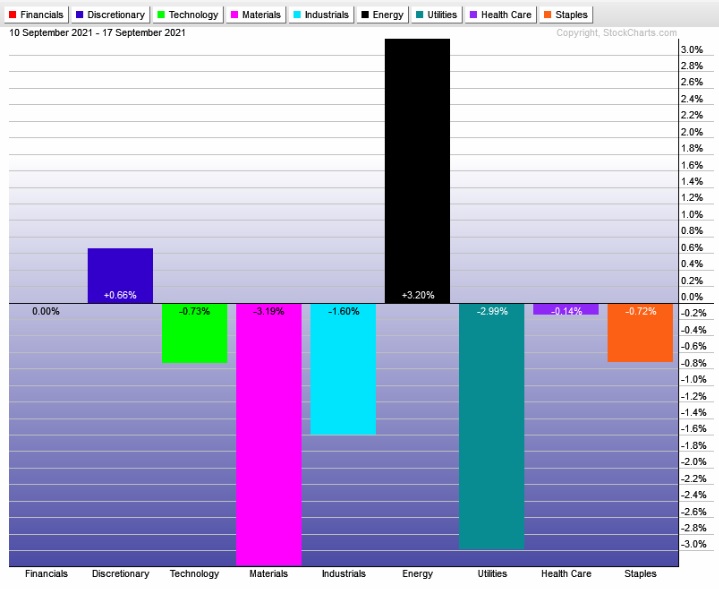Click the orange Staples bar
Viewport: 719px width, 589px height.
click(x=640, y=333)
